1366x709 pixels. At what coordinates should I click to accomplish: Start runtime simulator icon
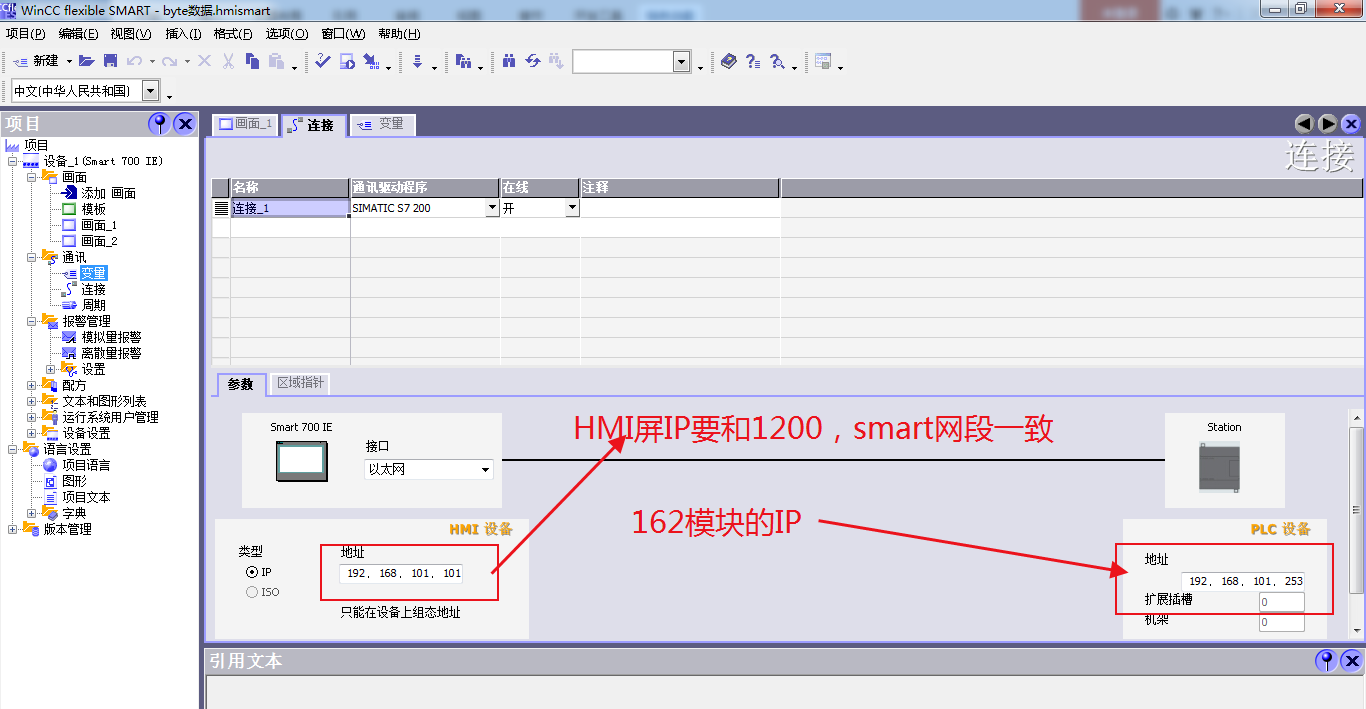coord(347,61)
